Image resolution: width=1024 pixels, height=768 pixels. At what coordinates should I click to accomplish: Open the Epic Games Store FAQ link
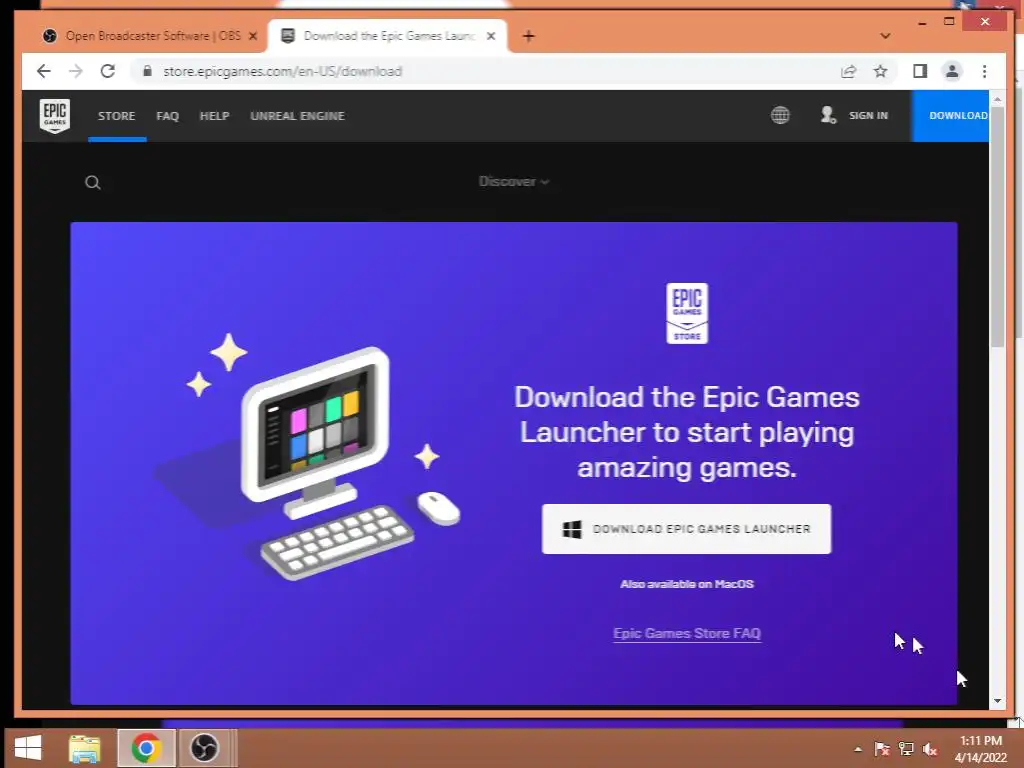[687, 633]
